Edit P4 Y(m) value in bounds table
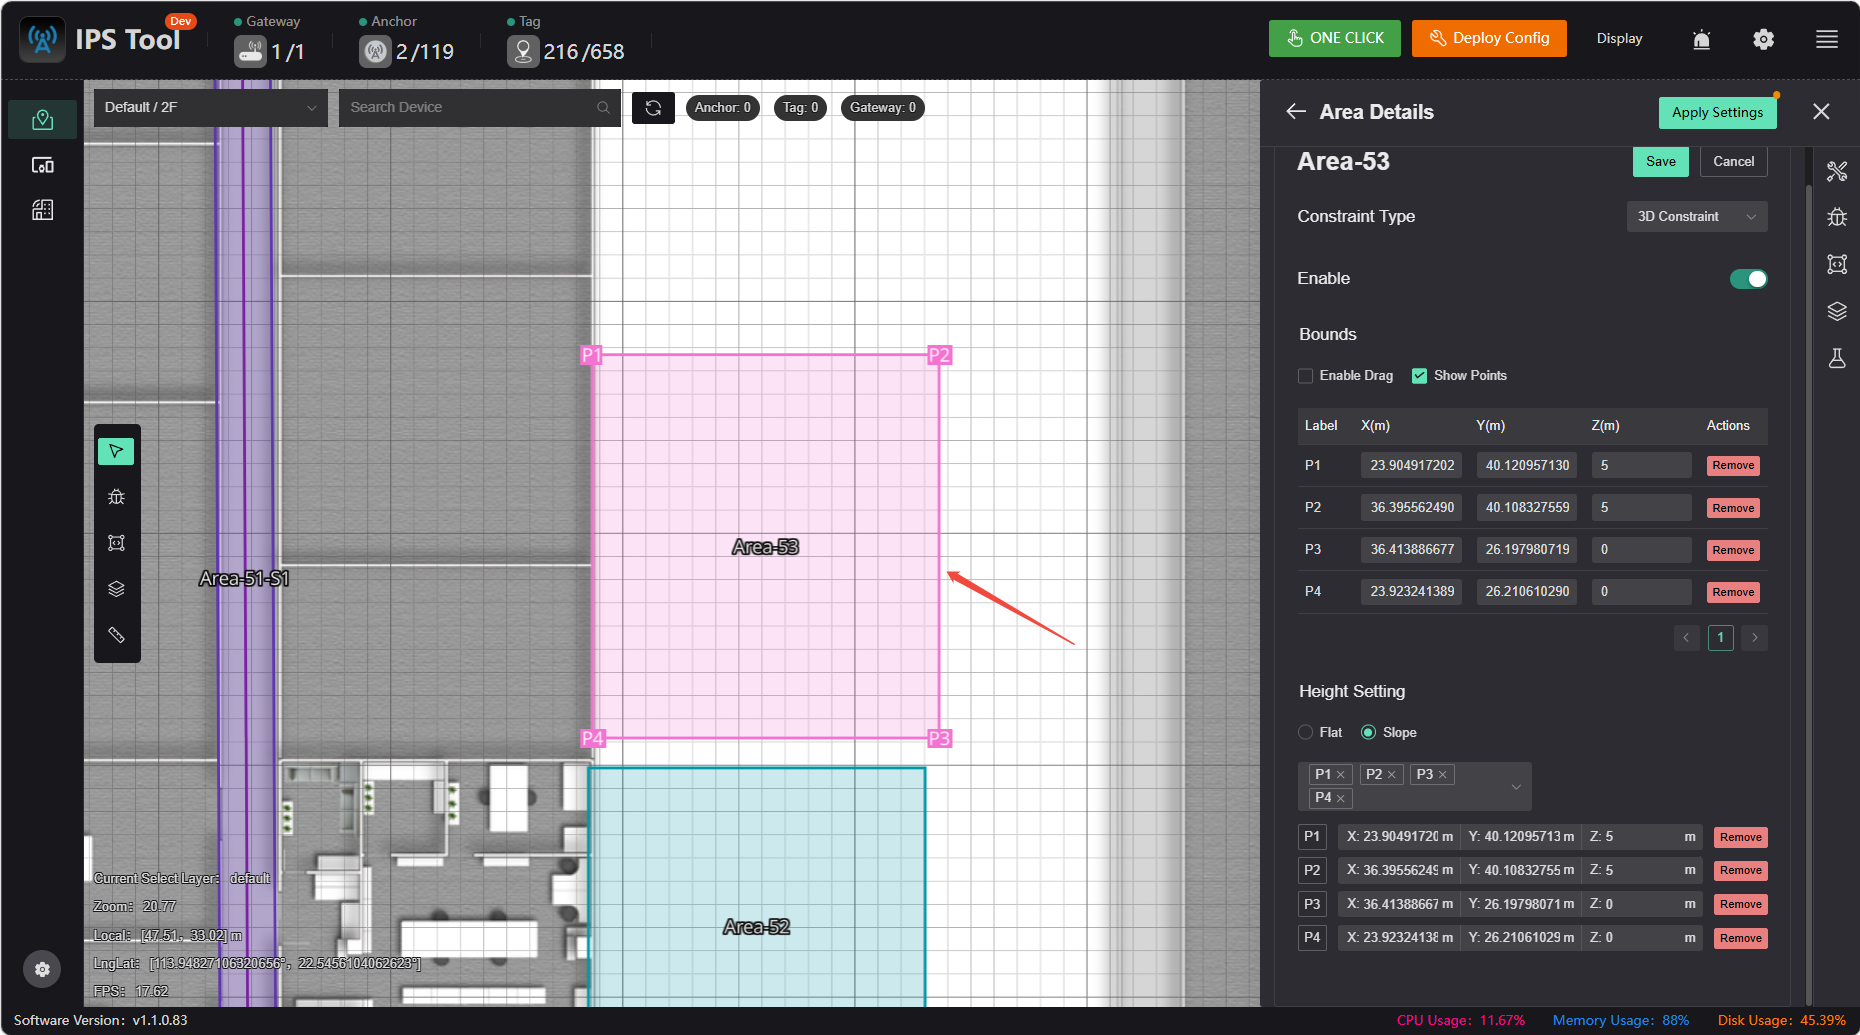Screen dimensions: 1860x1035 click(1526, 592)
